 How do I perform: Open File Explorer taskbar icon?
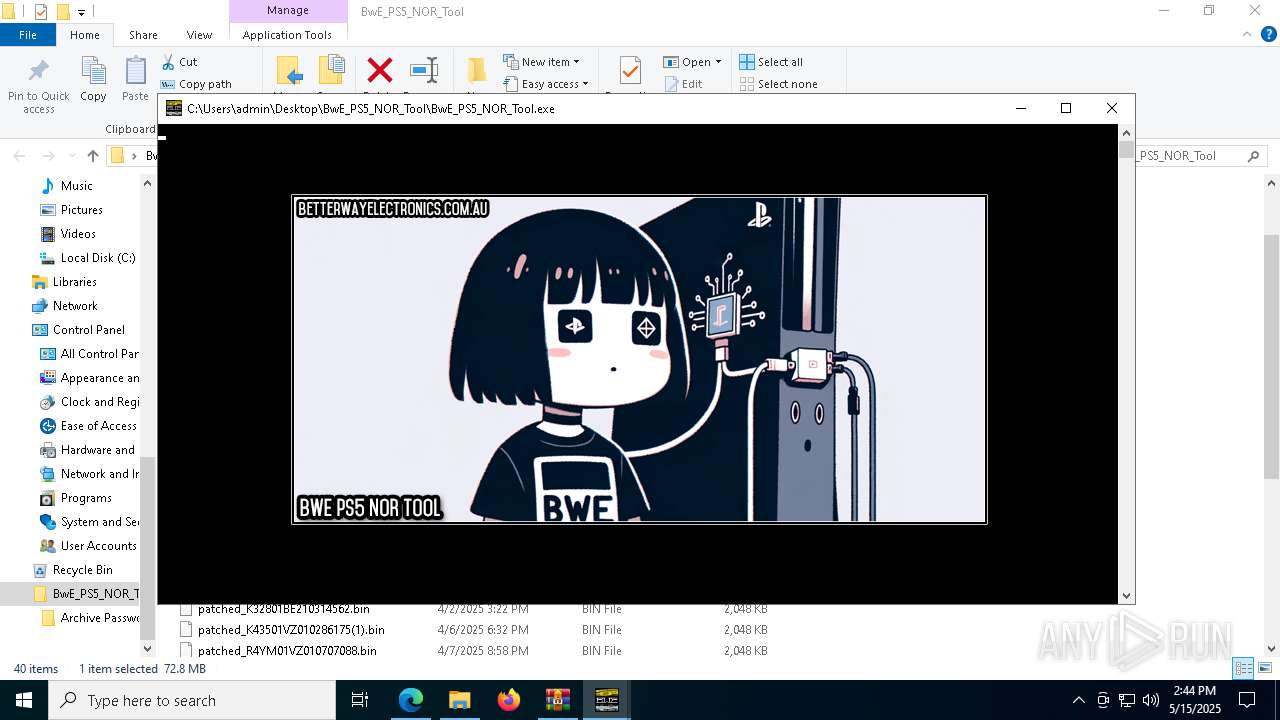(x=460, y=700)
